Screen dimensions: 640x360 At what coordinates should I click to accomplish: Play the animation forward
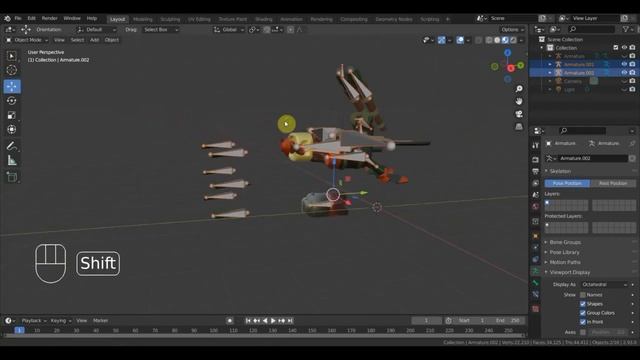point(273,321)
